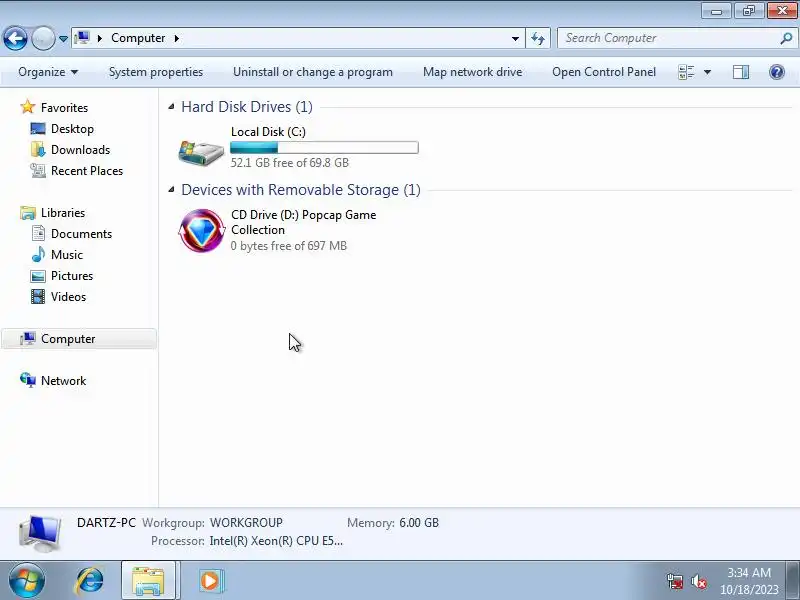Click the Intel(R) Xeon(R) processor value
This screenshot has width=800, height=600.
[276, 540]
